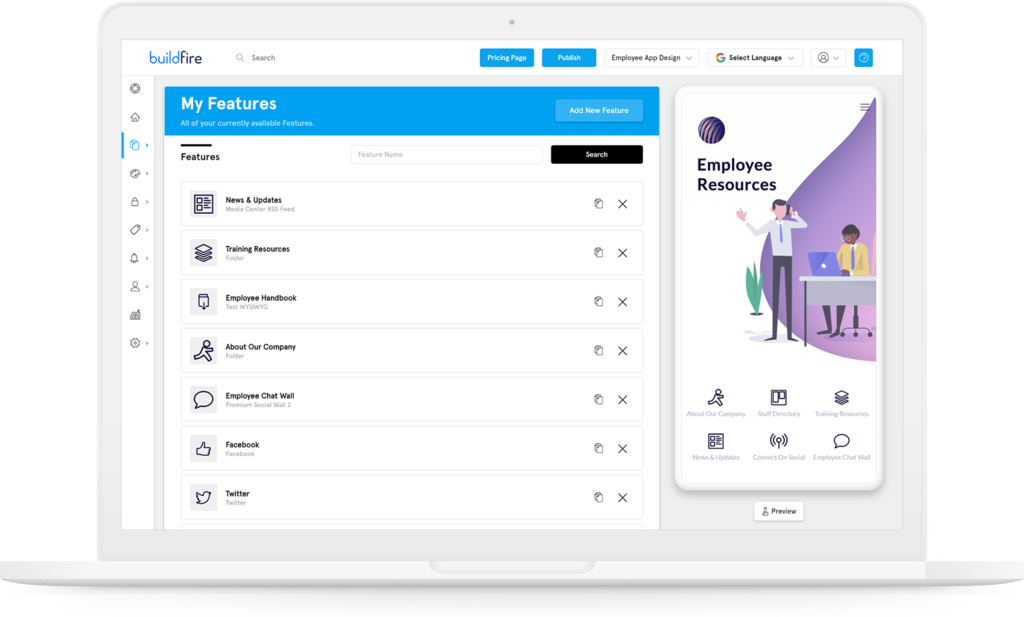Remove the Facebook feature with the X
This screenshot has width=1024, height=617.
tap(622, 448)
